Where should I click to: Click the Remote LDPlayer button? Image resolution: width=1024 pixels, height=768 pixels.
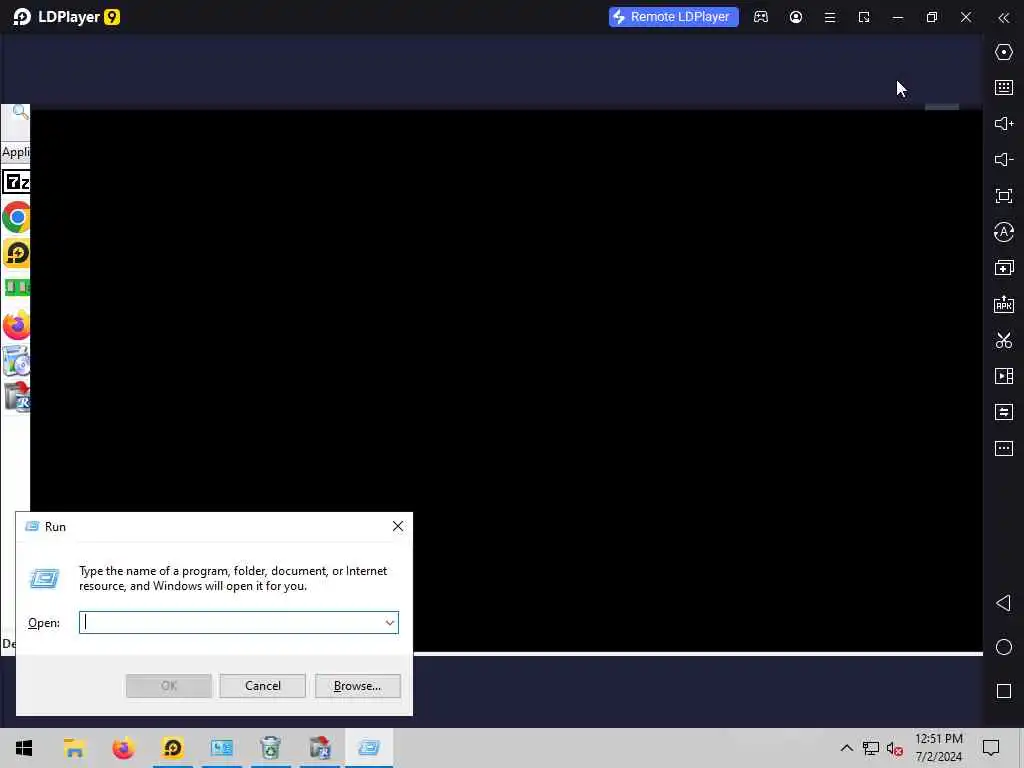(673, 17)
